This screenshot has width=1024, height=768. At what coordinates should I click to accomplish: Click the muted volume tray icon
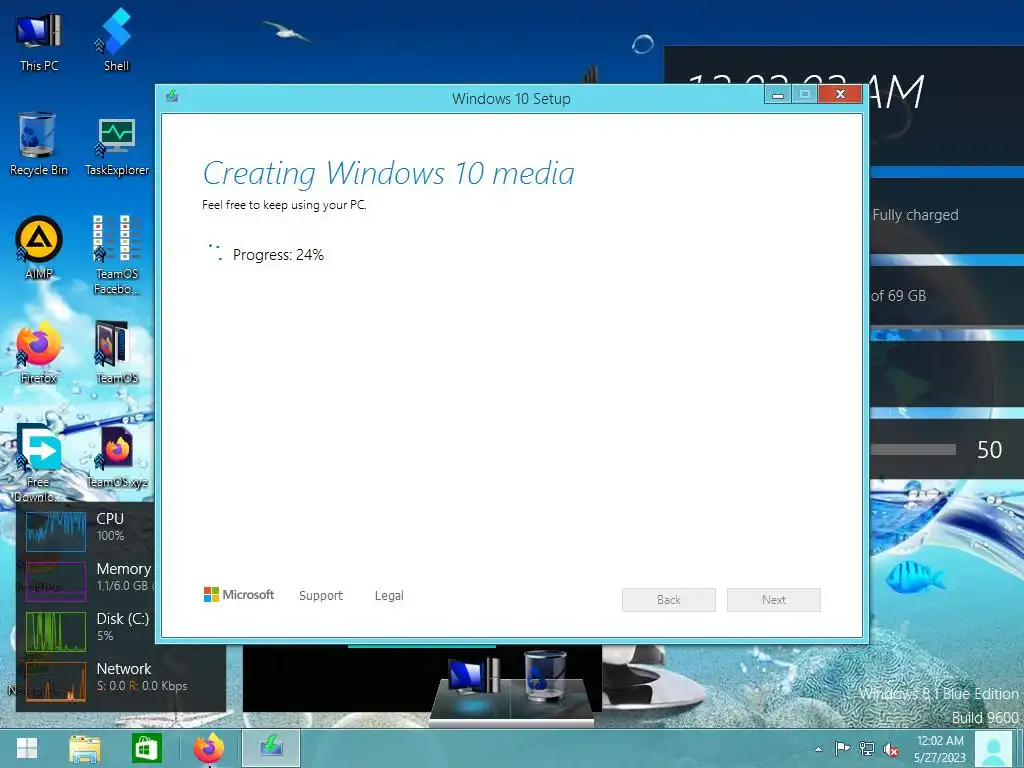click(891, 749)
